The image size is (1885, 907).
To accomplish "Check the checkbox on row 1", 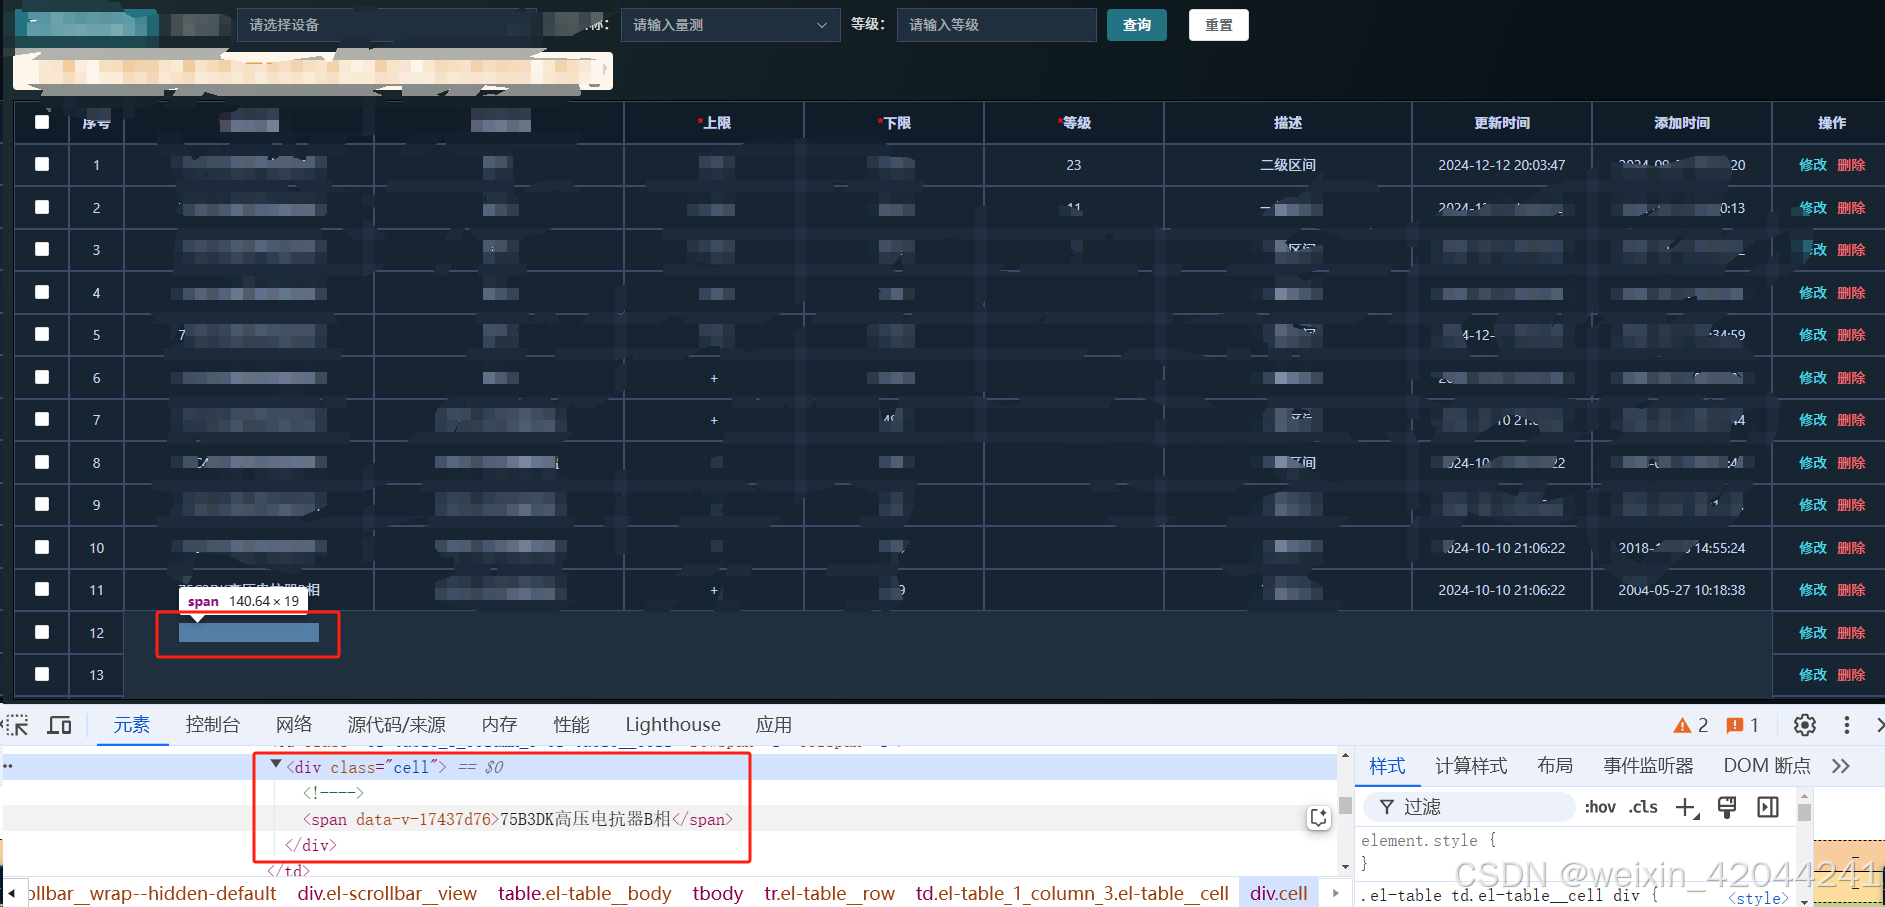I will (x=41, y=164).
